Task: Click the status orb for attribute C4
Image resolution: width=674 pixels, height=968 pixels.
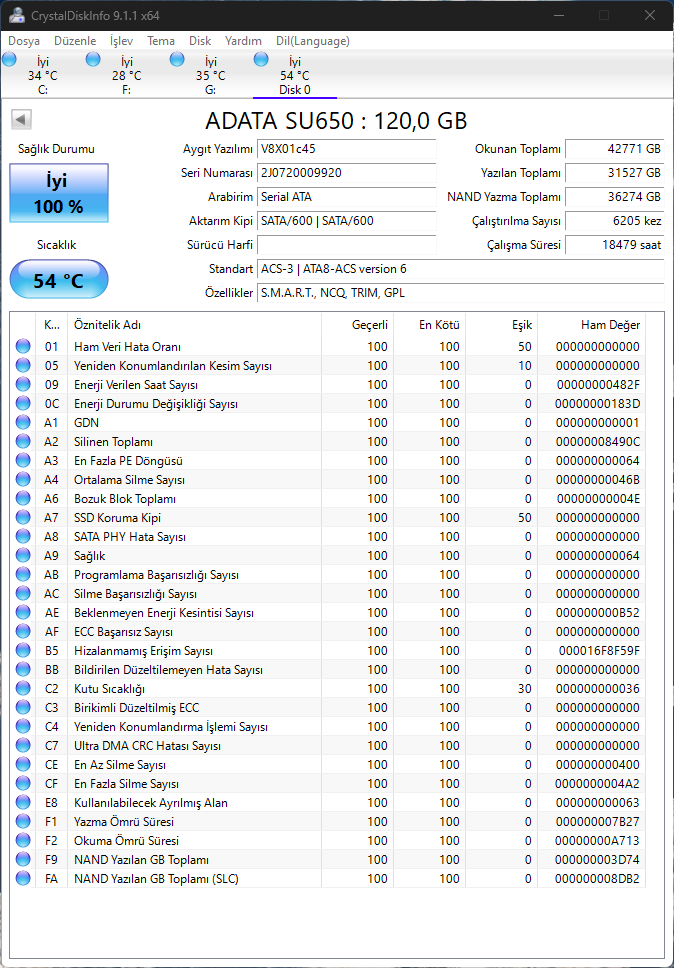Action: (x=23, y=727)
